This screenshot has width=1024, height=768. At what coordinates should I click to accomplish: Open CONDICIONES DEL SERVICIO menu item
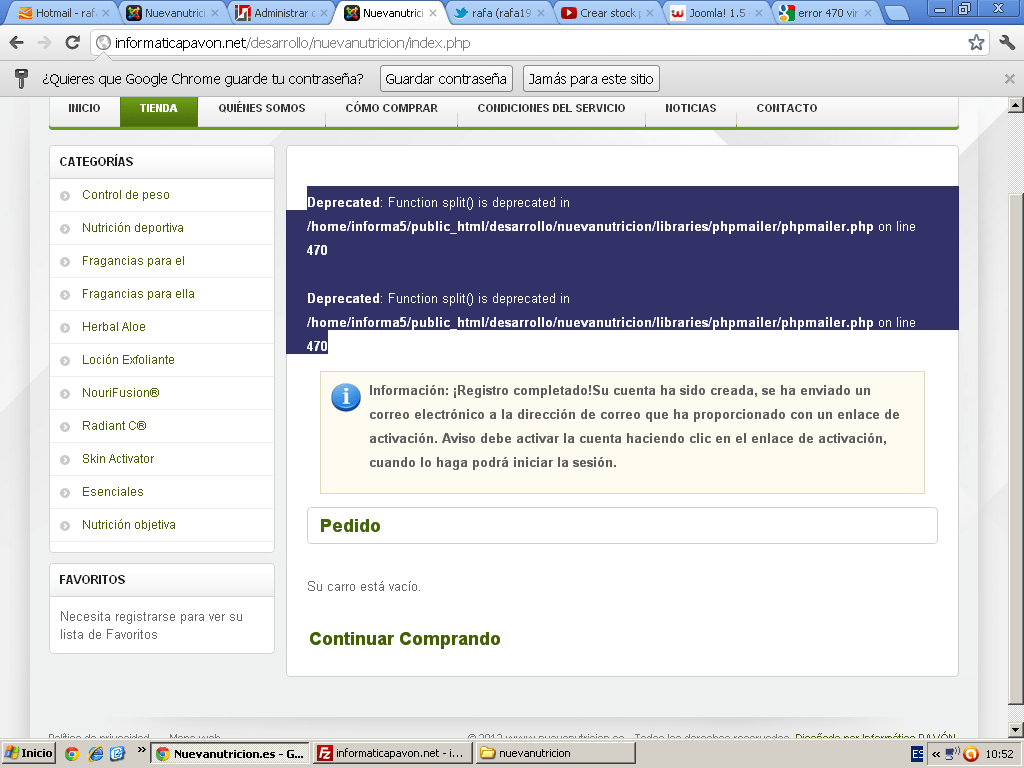pyautogui.click(x=551, y=108)
